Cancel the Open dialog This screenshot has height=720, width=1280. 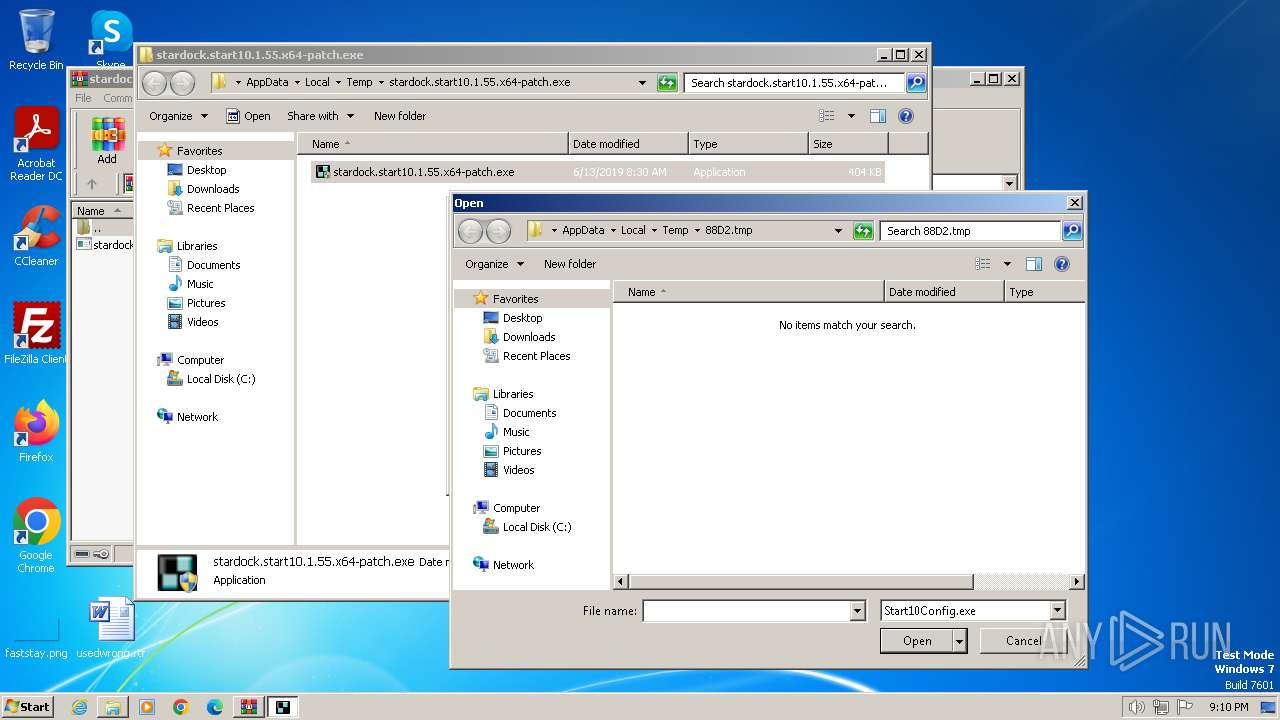point(1023,641)
